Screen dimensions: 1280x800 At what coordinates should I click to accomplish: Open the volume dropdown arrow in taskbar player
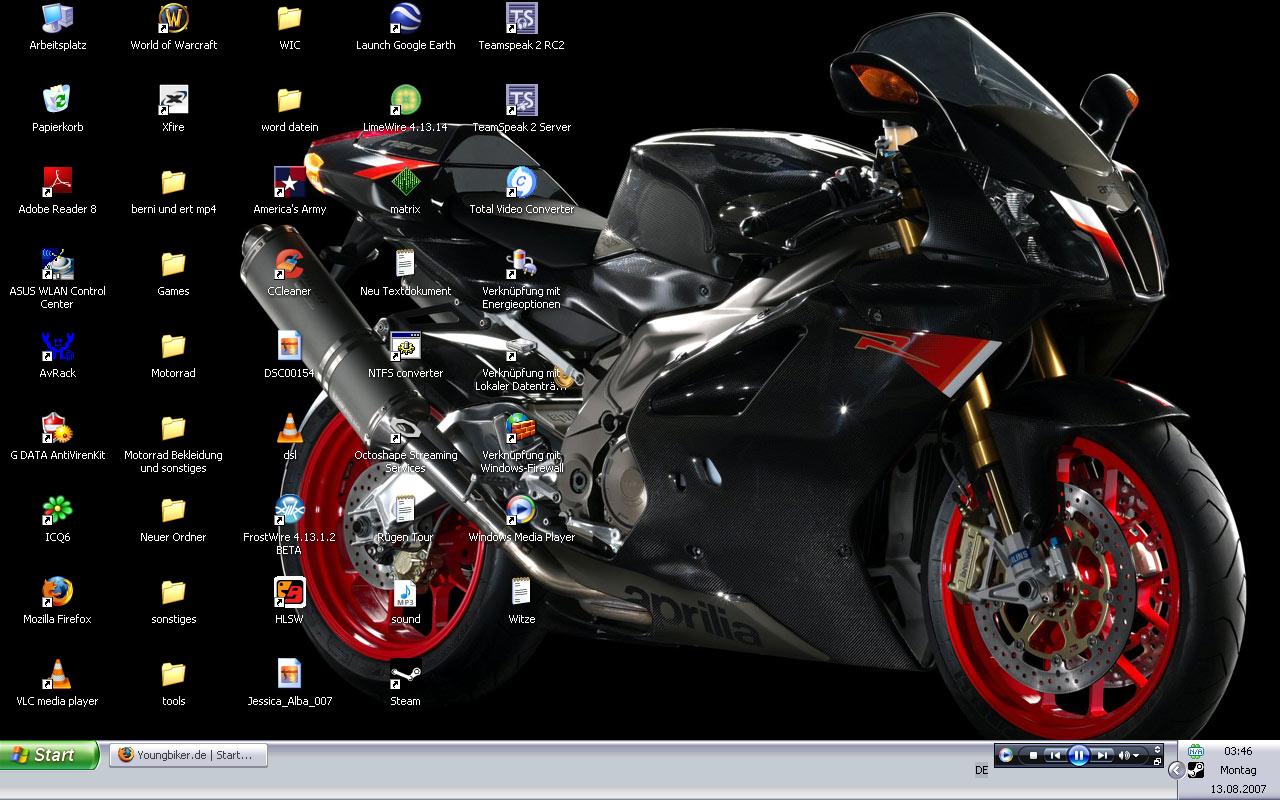click(x=1137, y=755)
